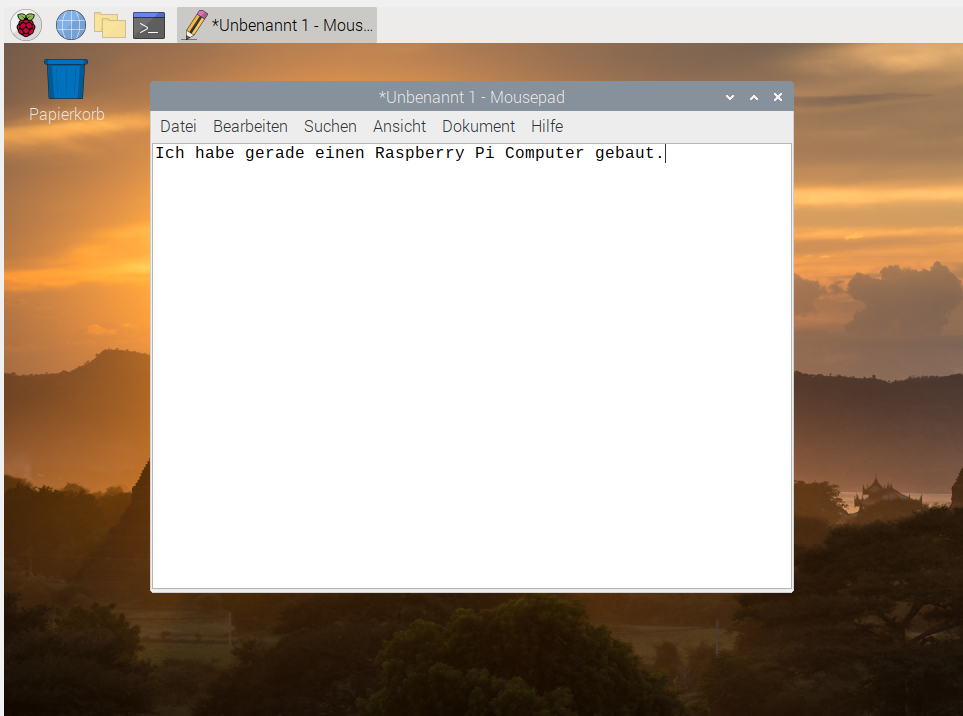
Task: Click the shade arrow in the Mousepad titlebar
Action: tap(729, 97)
